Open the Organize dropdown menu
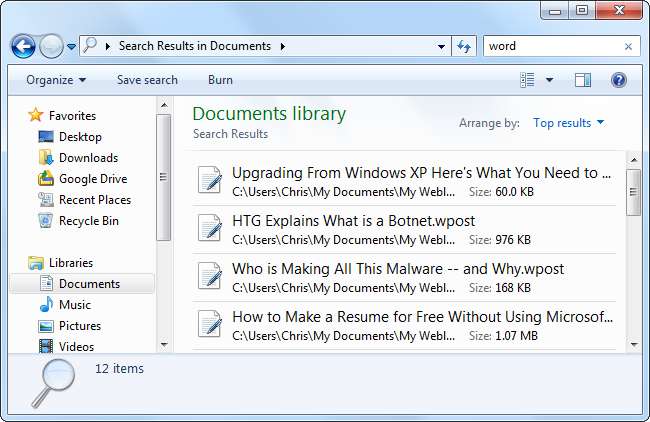The width and height of the screenshot is (650, 422). tap(56, 80)
